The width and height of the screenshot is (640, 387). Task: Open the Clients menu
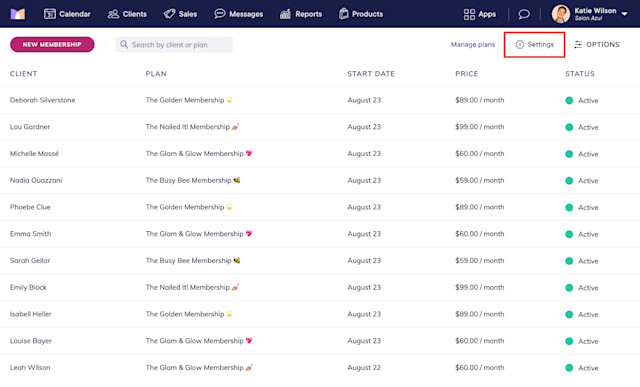127,14
